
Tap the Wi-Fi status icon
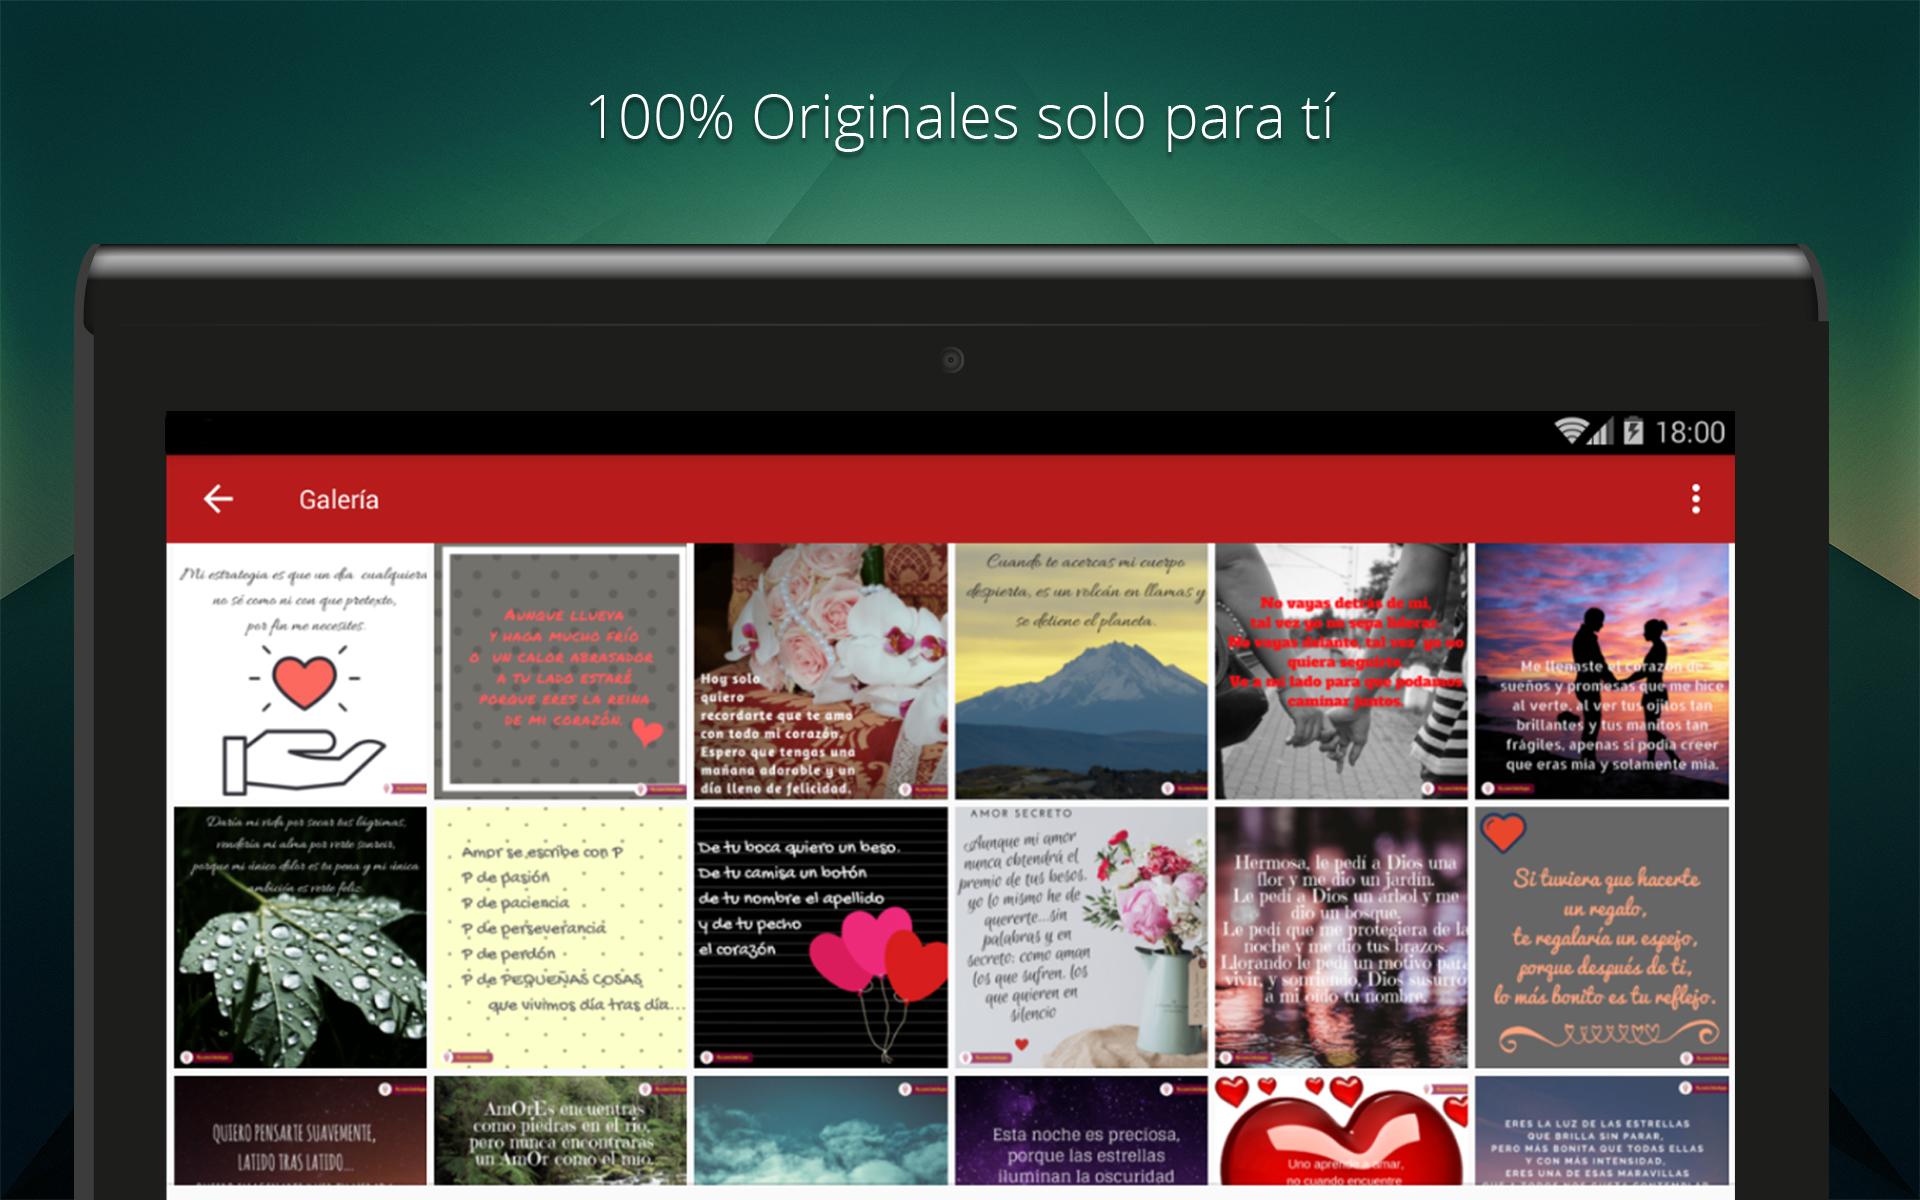tap(1570, 432)
